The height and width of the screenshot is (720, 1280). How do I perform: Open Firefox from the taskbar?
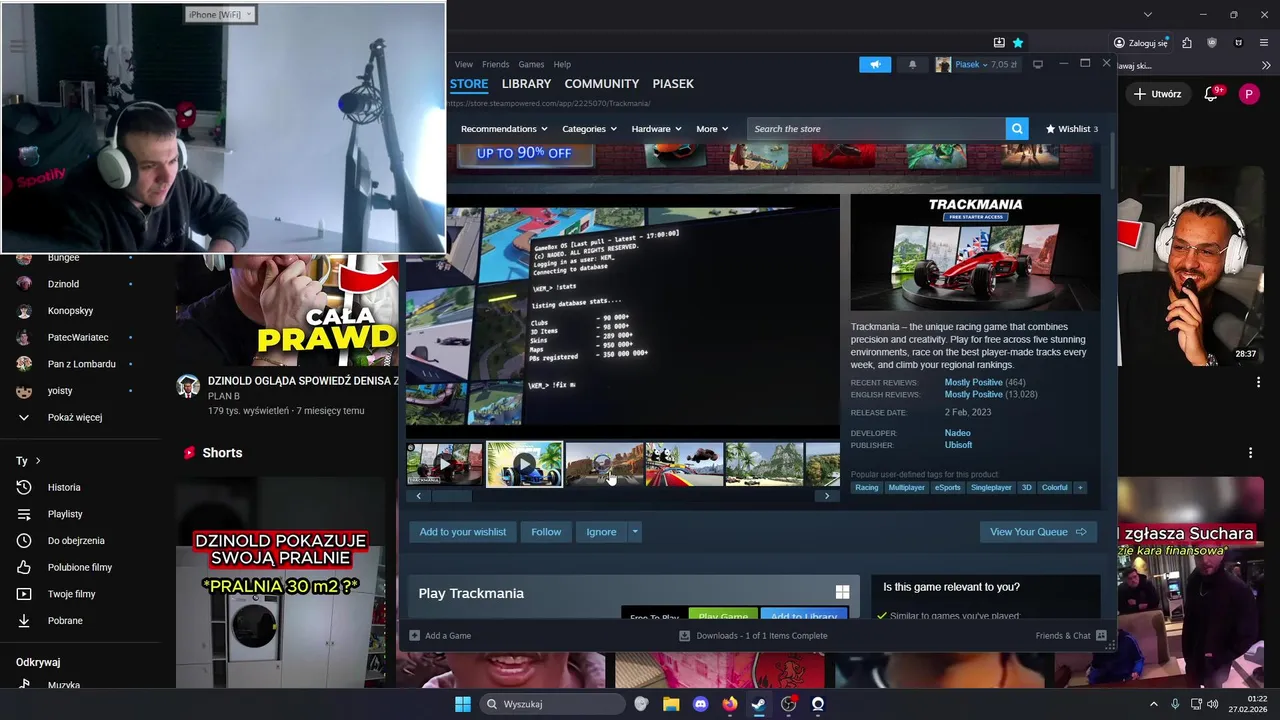click(x=730, y=704)
